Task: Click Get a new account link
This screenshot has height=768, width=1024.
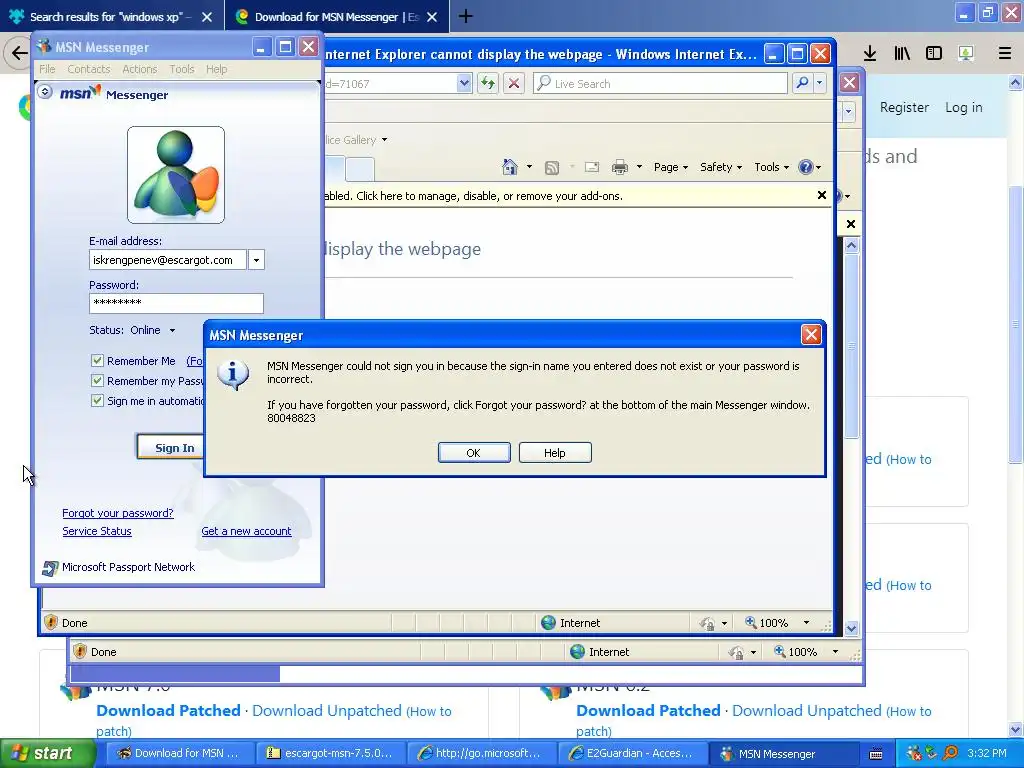Action: tap(246, 532)
